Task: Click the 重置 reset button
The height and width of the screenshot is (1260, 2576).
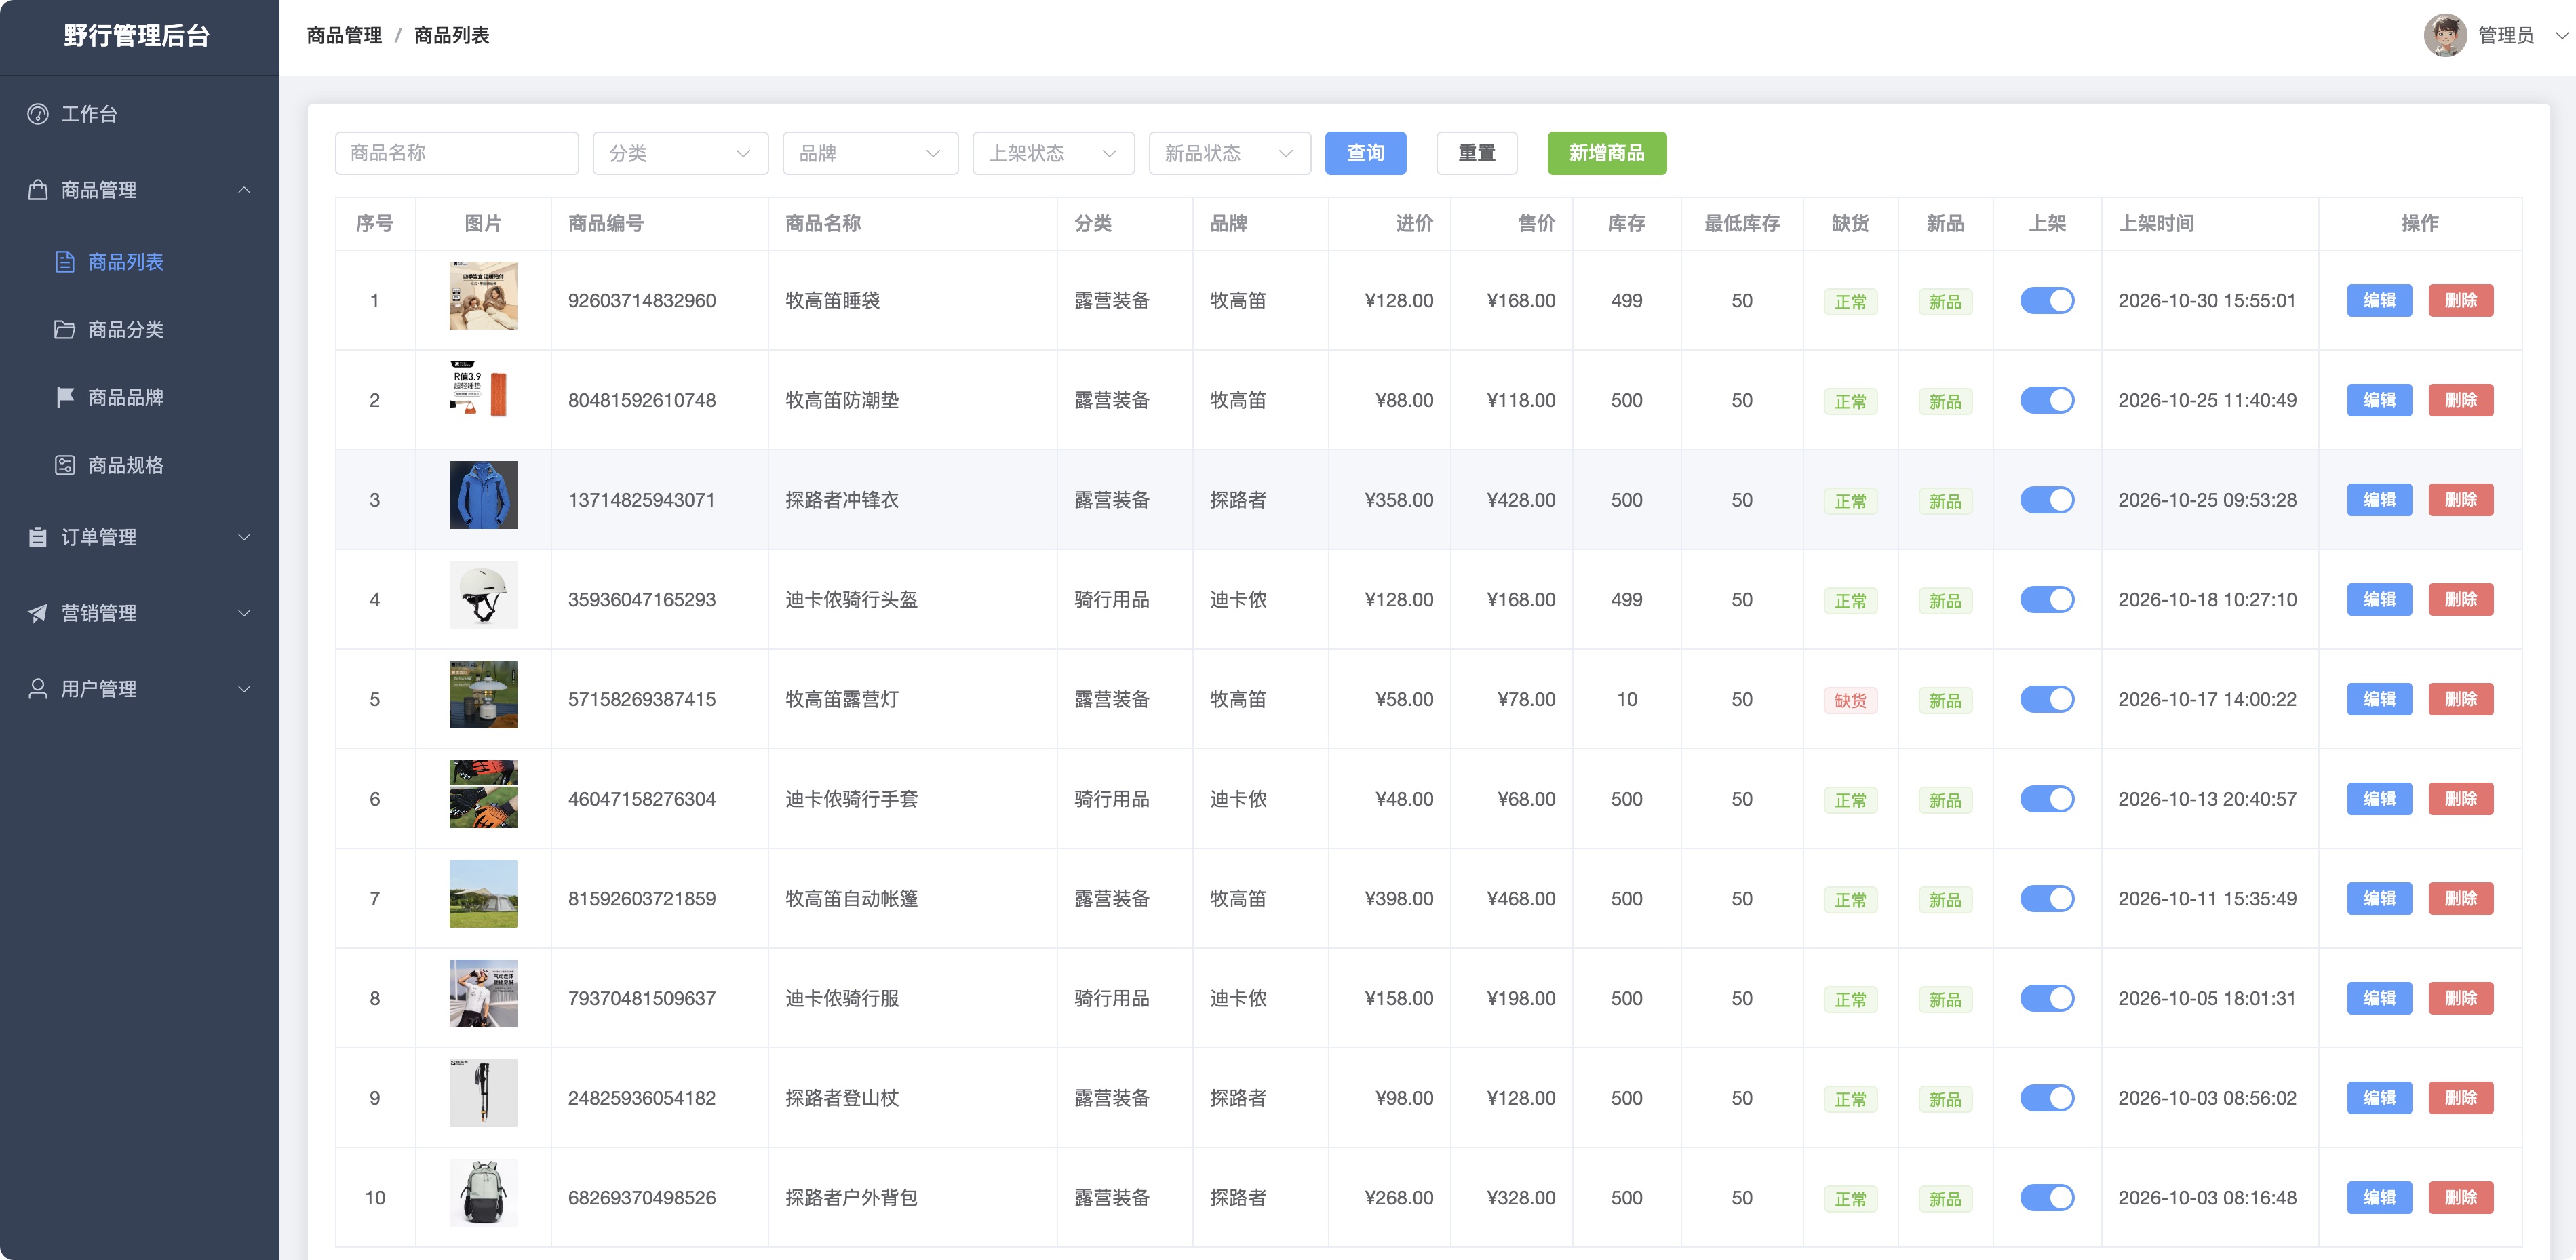Action: point(1476,153)
